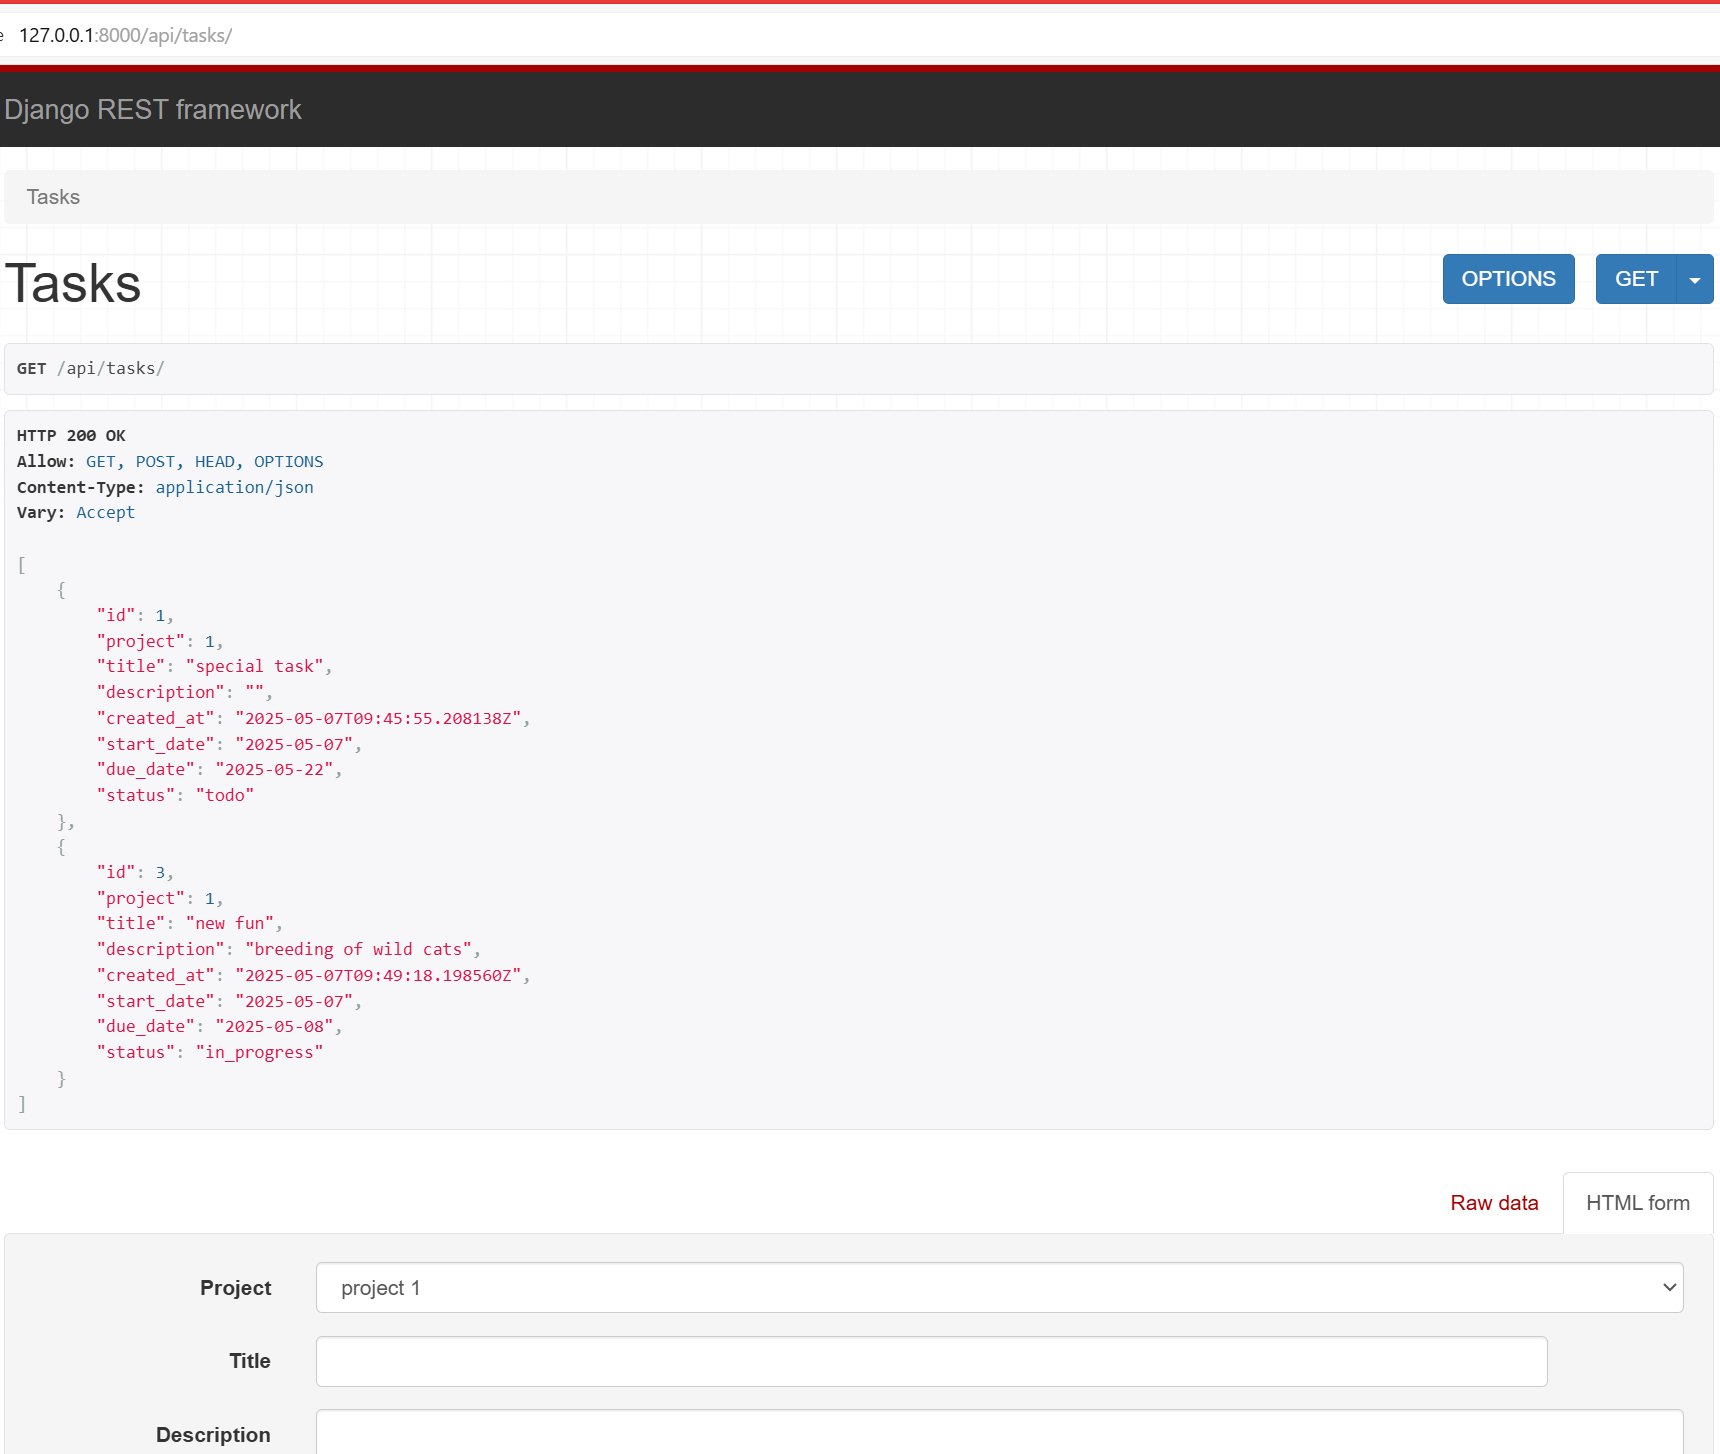
Task: Focus the Title input field
Action: click(x=931, y=1361)
